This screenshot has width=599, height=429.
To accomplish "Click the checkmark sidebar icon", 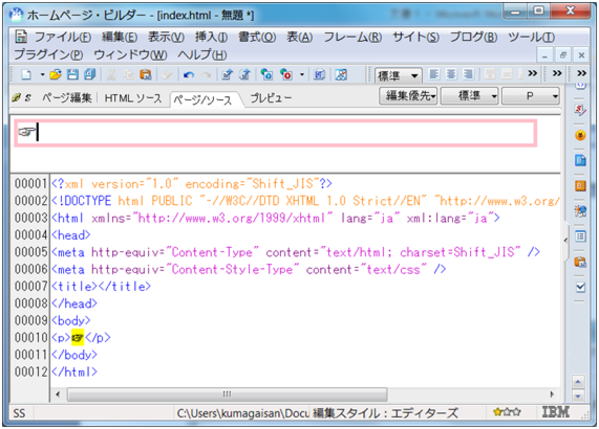I will [580, 287].
